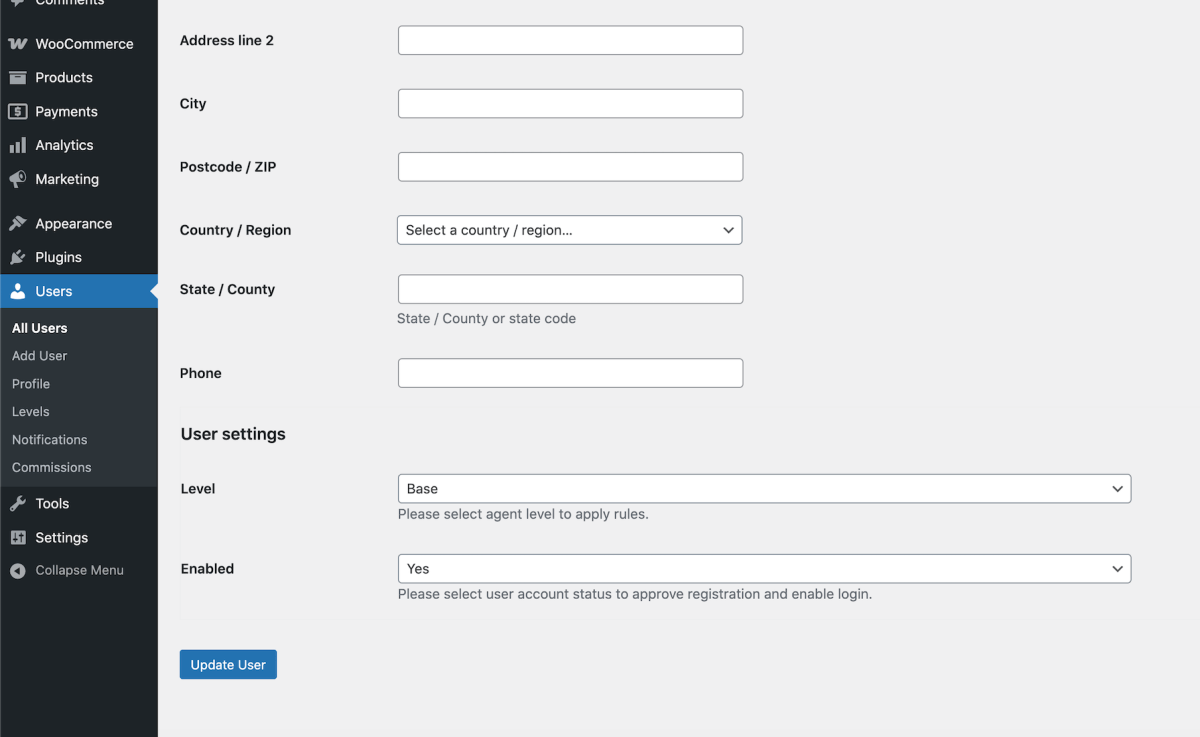Click the Appearance paintbrush icon
The image size is (1200, 737).
pos(17,224)
